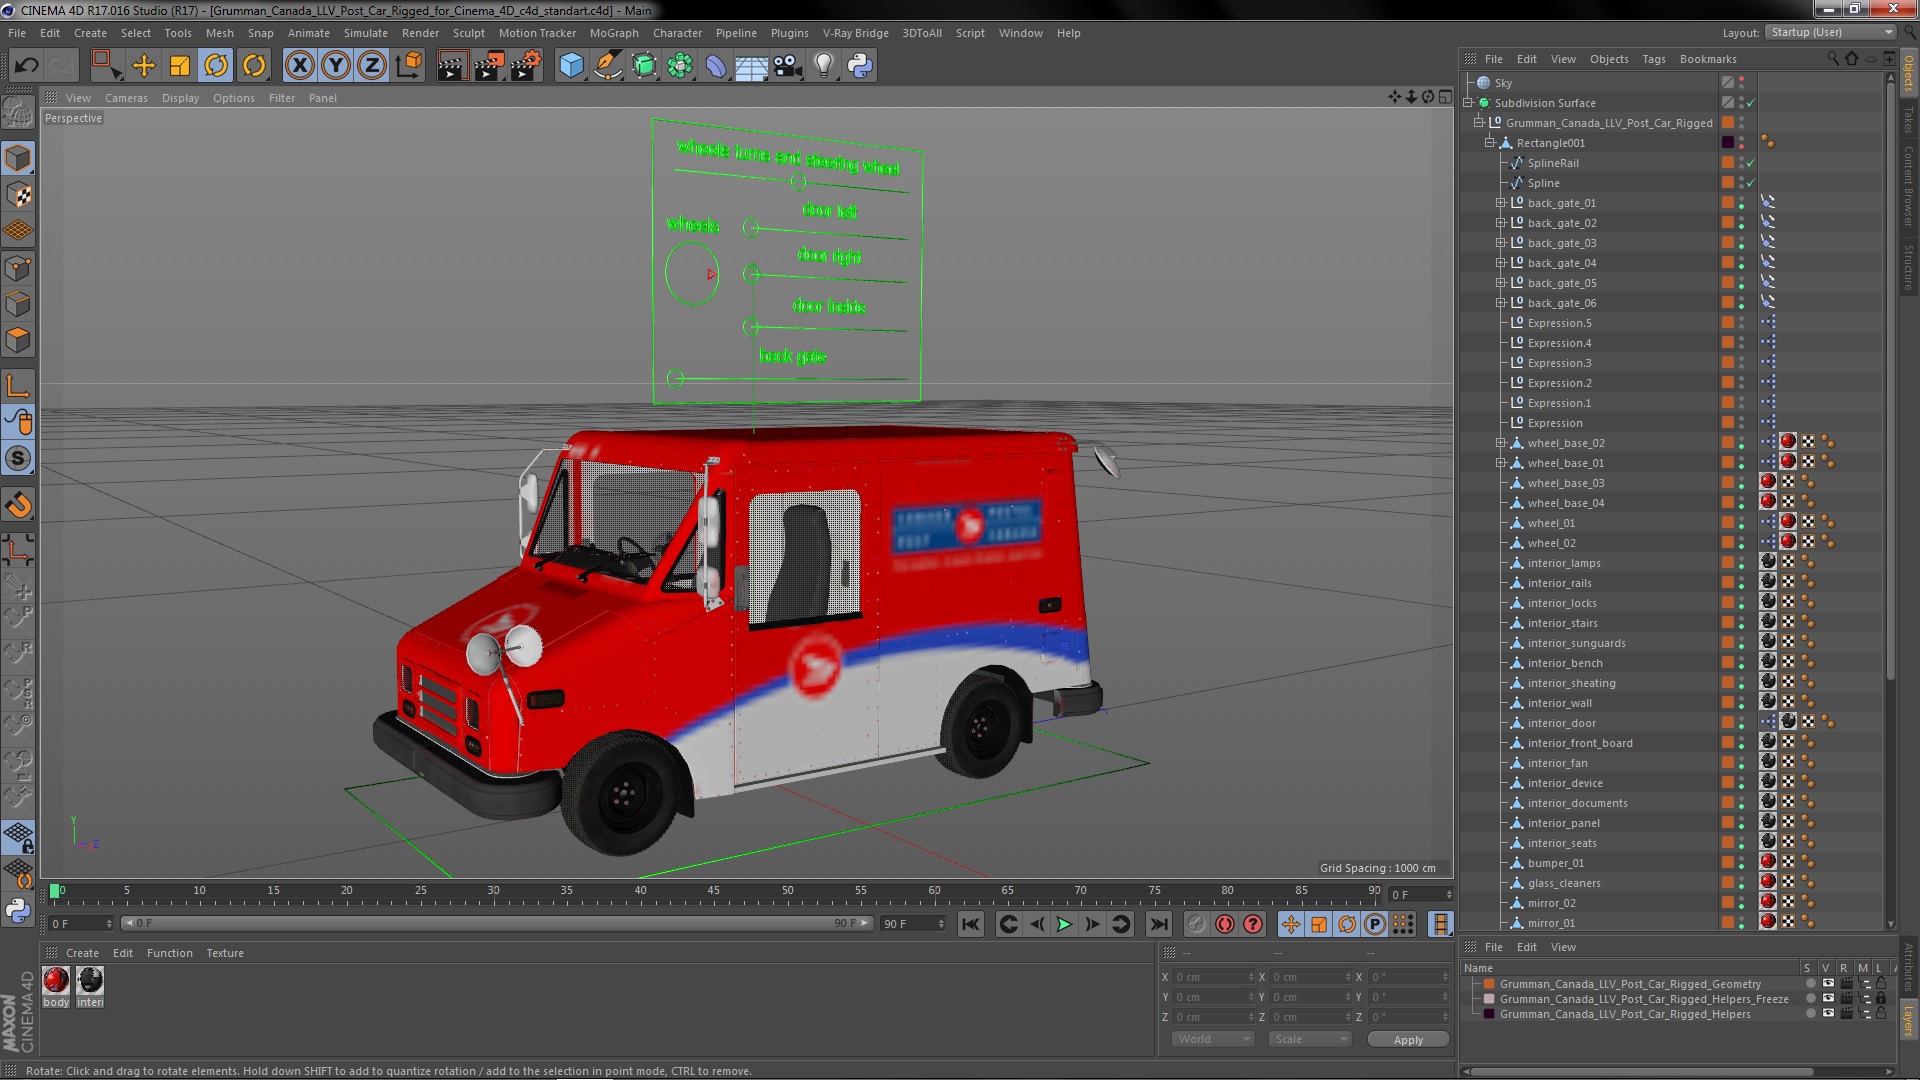Add a Light object bulb icon
Viewport: 1920px width, 1080px height.
point(823,66)
